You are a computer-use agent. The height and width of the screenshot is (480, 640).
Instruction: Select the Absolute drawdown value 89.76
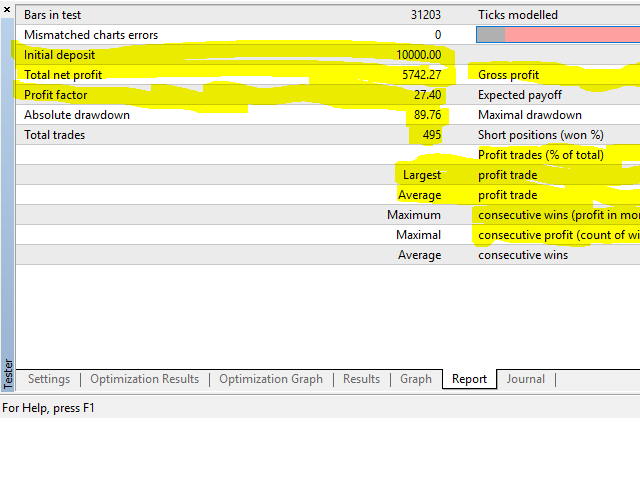tap(427, 115)
